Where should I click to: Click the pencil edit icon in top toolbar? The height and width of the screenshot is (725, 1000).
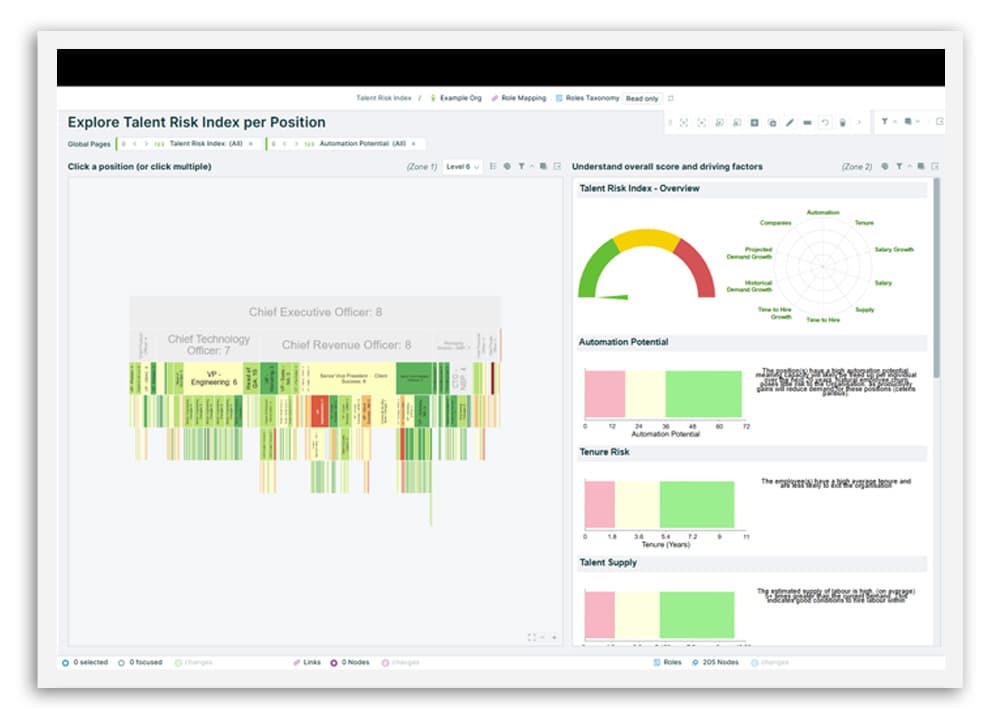pos(789,123)
